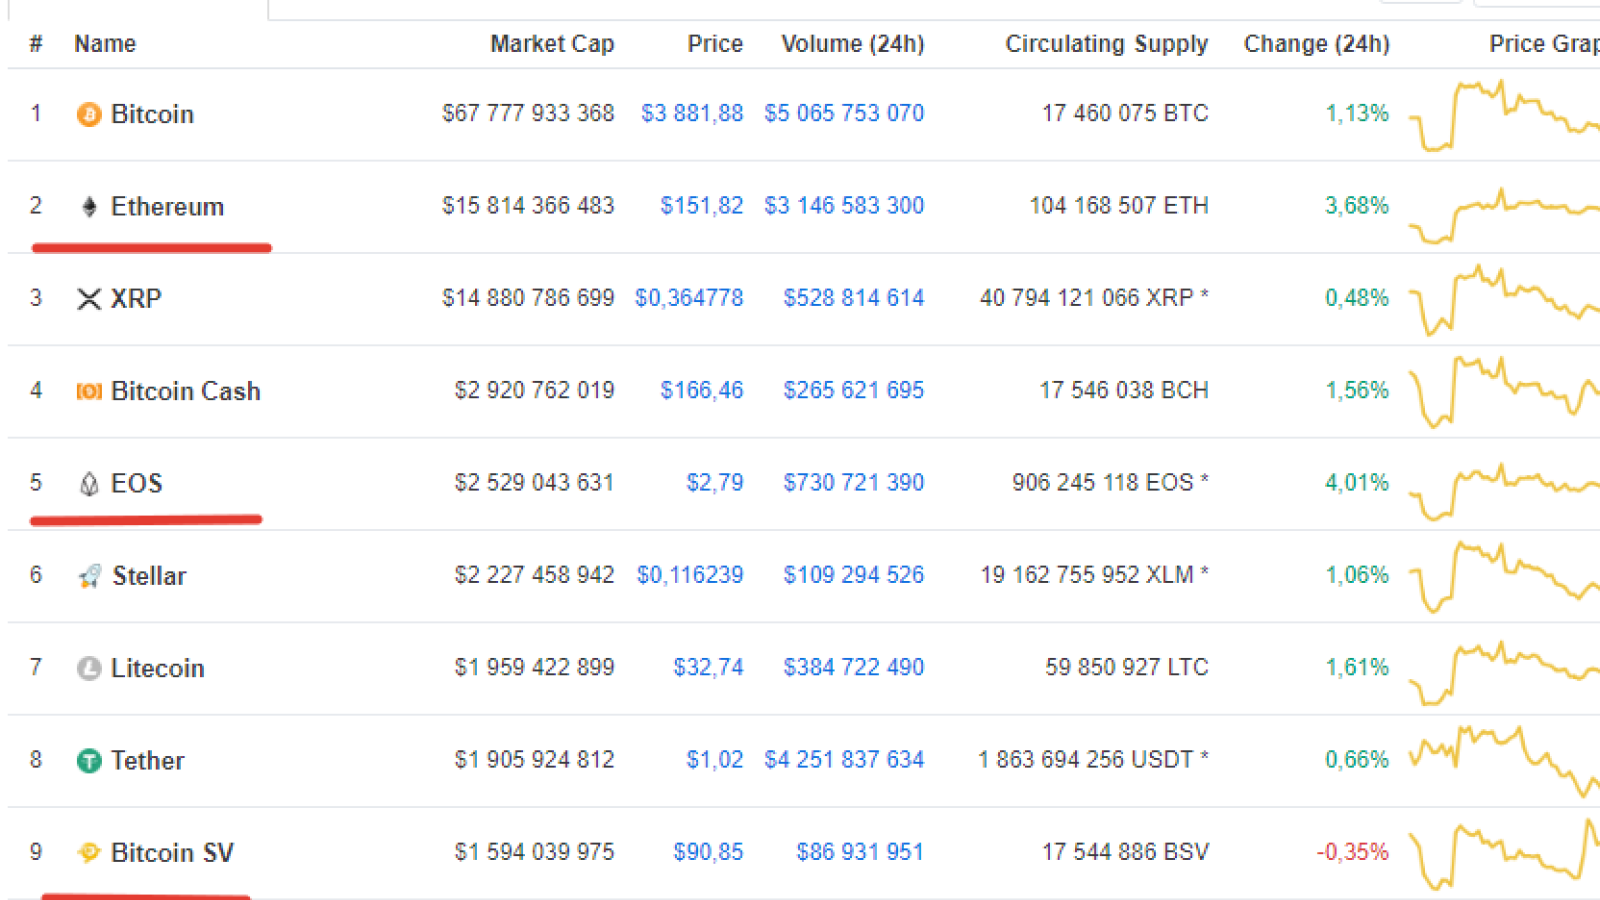
Task: Open the Ethereum price graph thumbnail
Action: tap(1504, 215)
